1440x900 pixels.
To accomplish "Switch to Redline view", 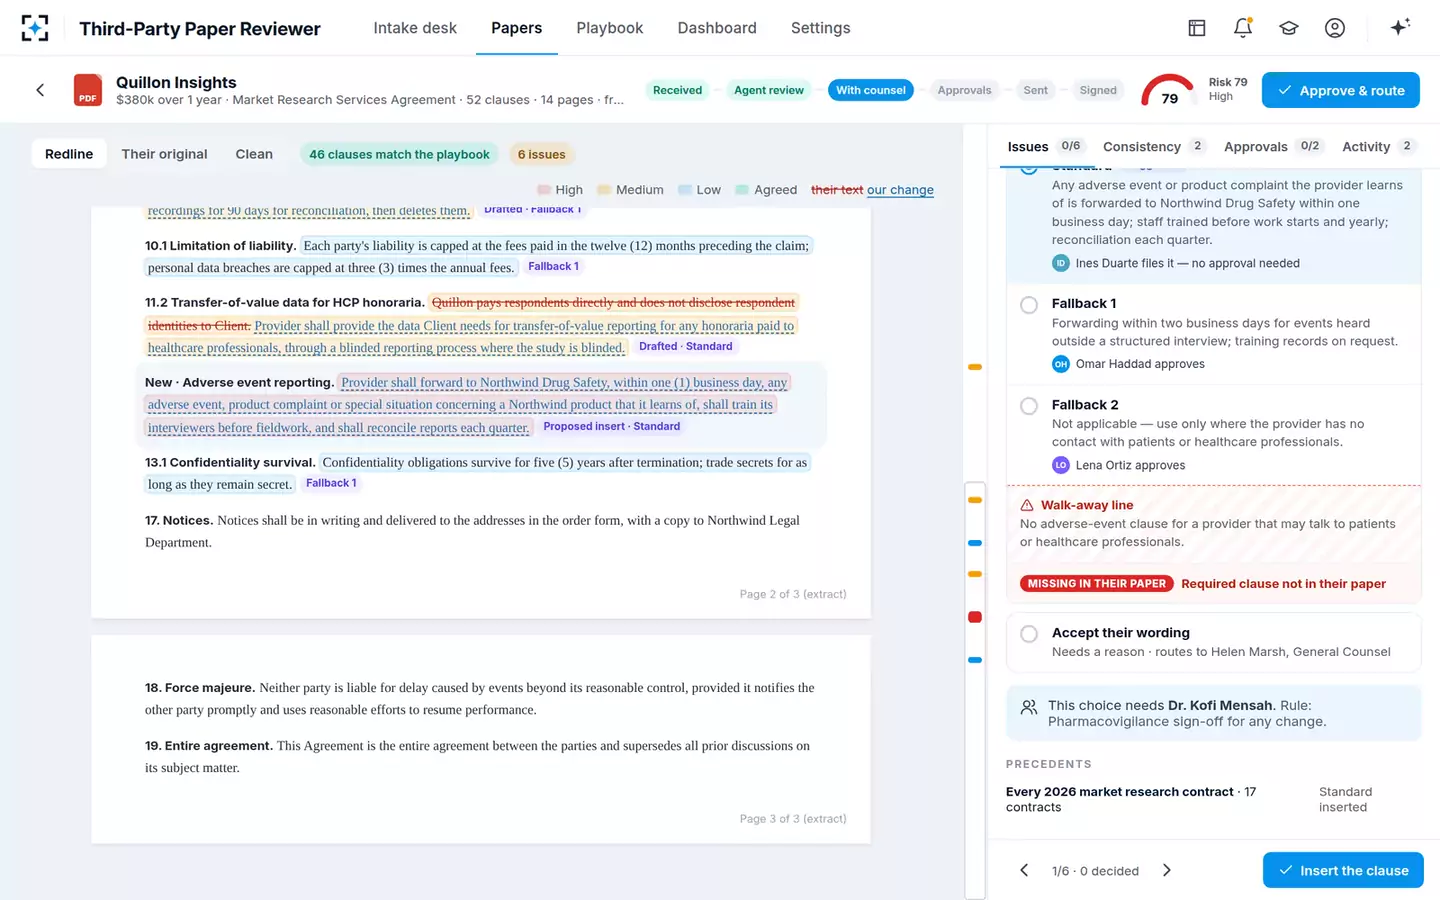I will pyautogui.click(x=69, y=154).
